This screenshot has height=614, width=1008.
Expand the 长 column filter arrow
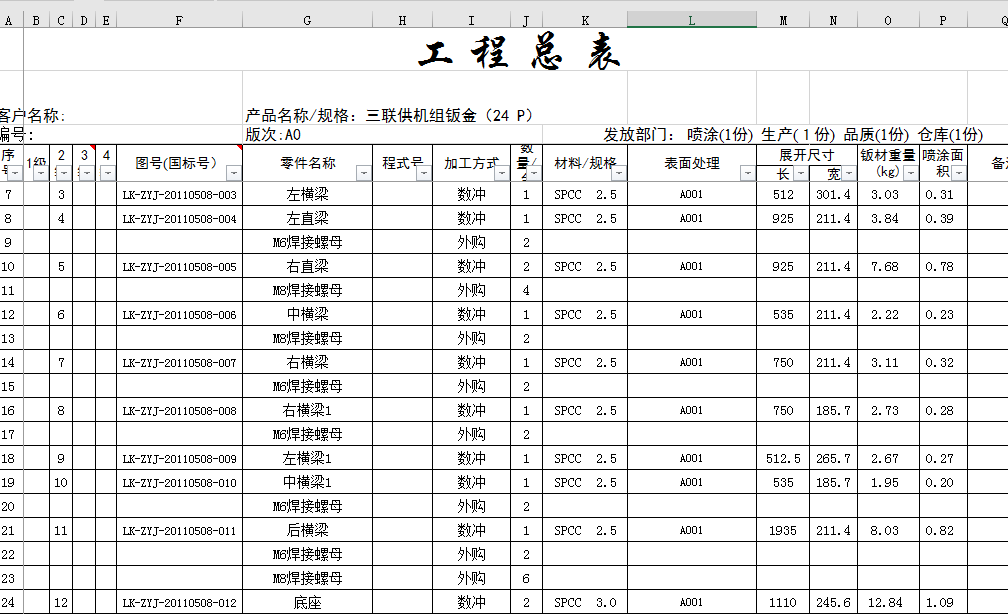coord(799,174)
